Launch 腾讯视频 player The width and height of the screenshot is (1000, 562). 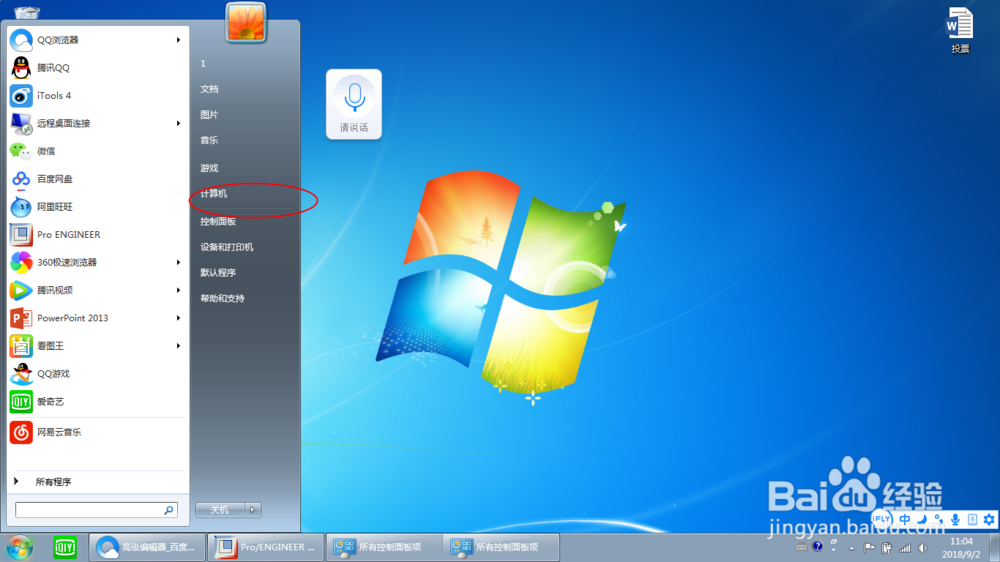point(96,290)
